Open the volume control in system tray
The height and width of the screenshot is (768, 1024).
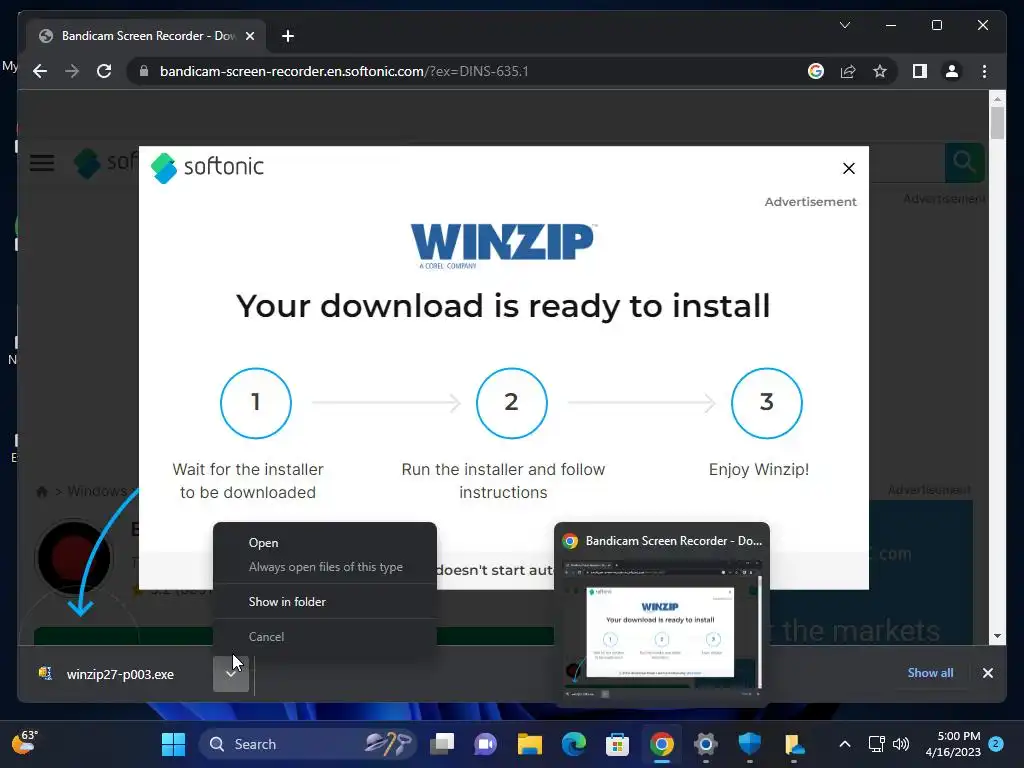pyautogui.click(x=901, y=744)
